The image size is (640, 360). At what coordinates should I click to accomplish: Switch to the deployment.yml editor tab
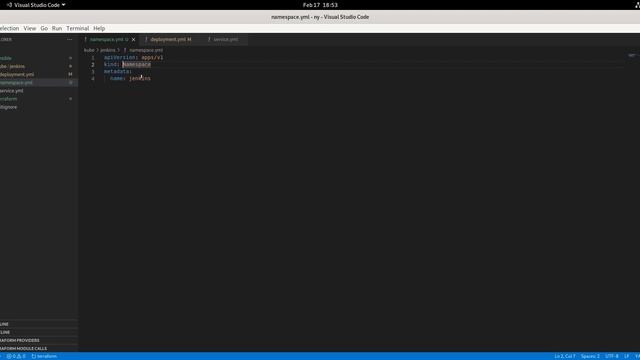(x=171, y=40)
